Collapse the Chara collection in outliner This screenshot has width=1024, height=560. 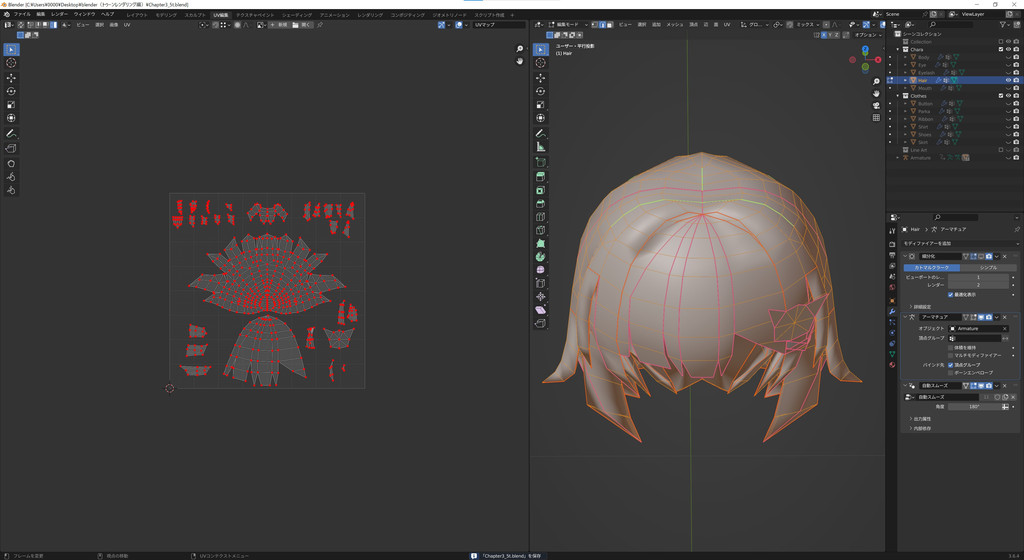coord(899,49)
